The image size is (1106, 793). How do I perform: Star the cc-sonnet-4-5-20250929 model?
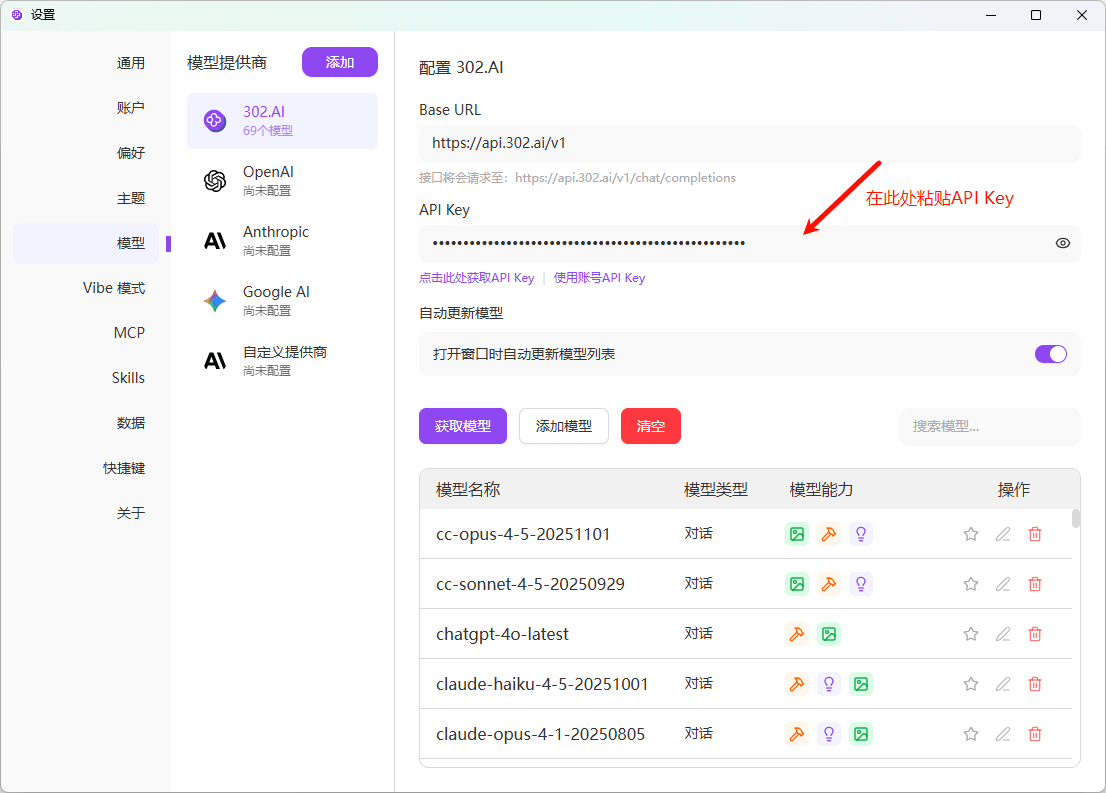pos(971,584)
